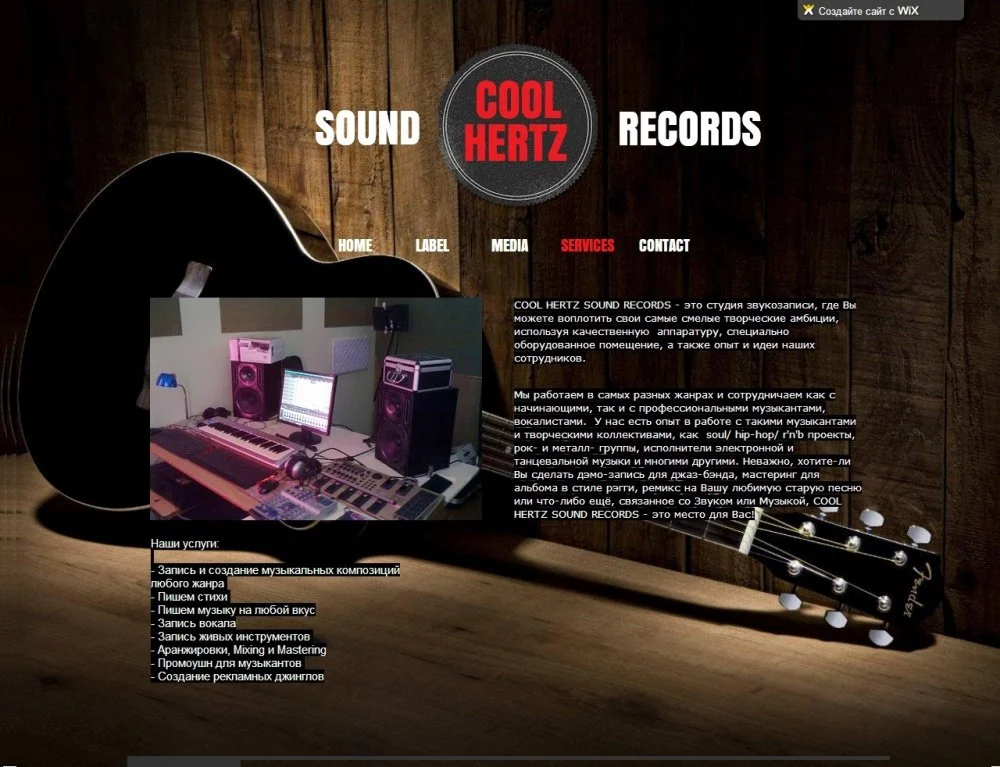Screen dimensions: 1000x767
Task: Navigate to the CONTACT page
Action: [664, 245]
